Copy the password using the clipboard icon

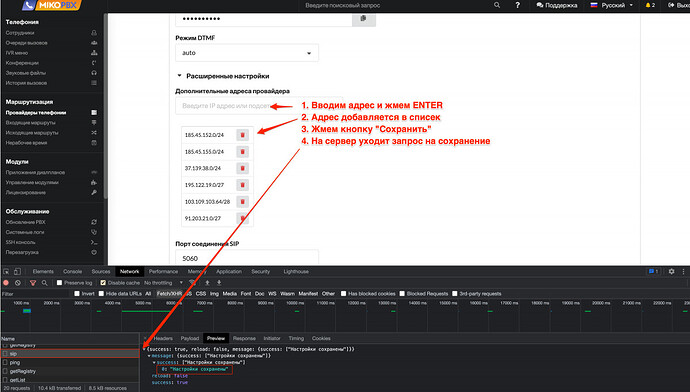pos(363,19)
